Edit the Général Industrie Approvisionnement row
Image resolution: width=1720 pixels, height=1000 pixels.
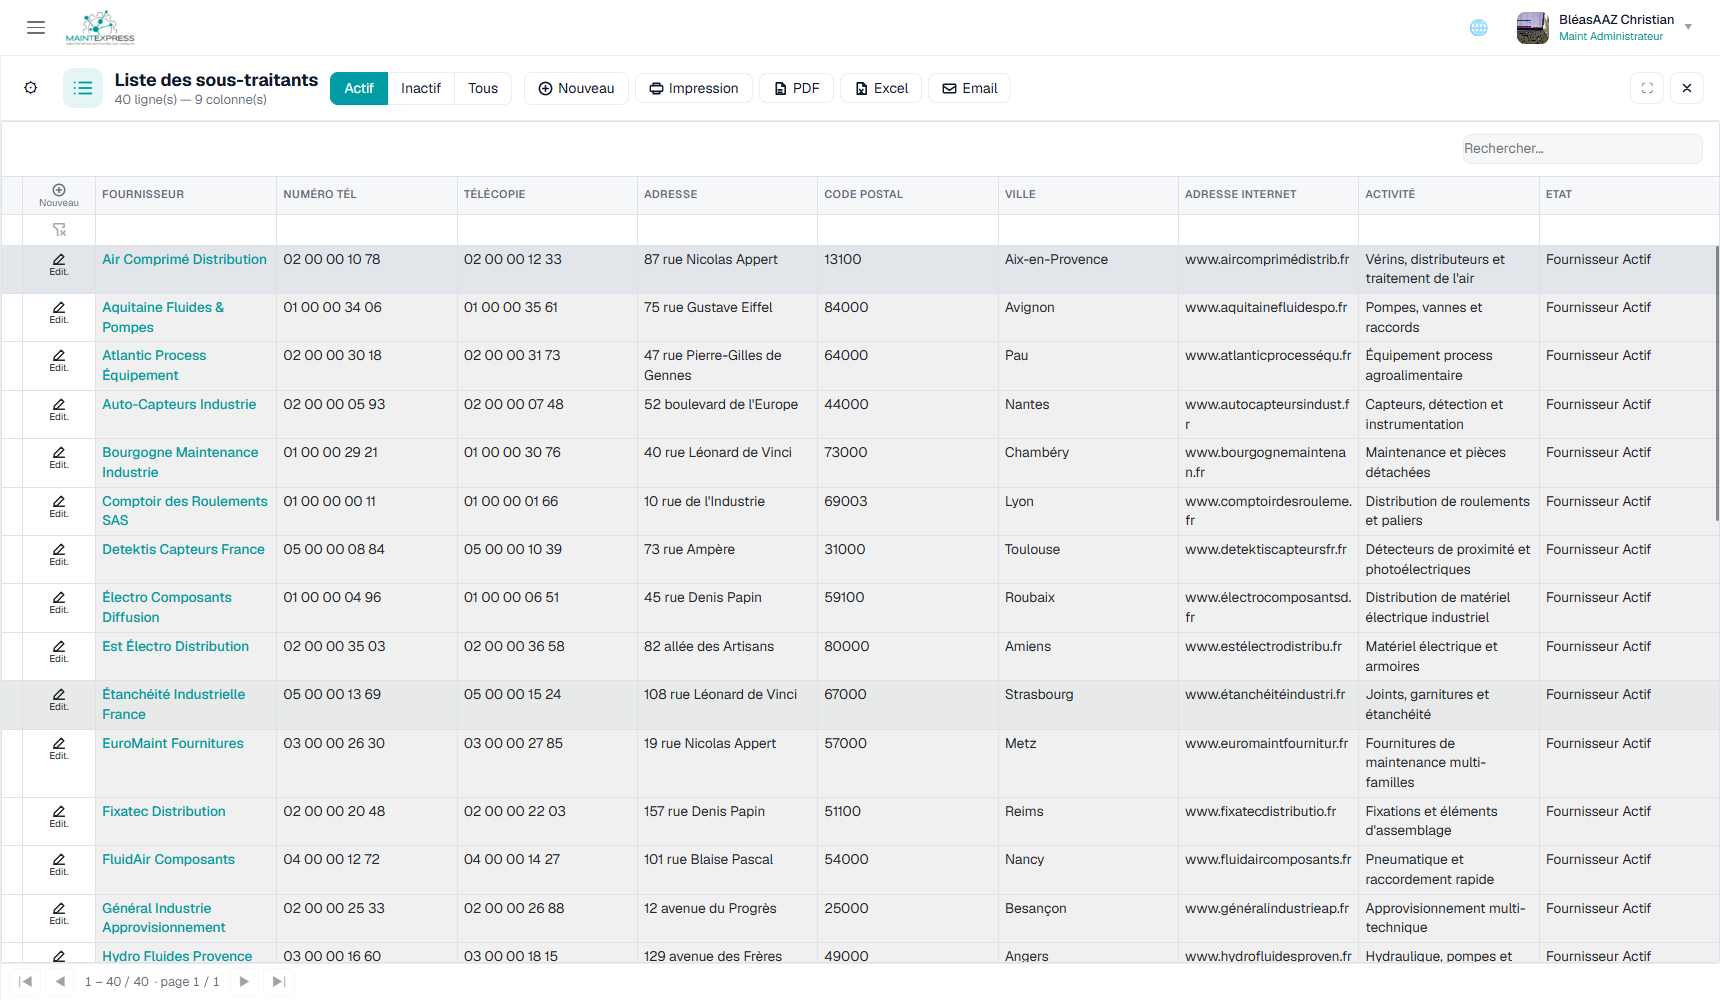point(59,913)
